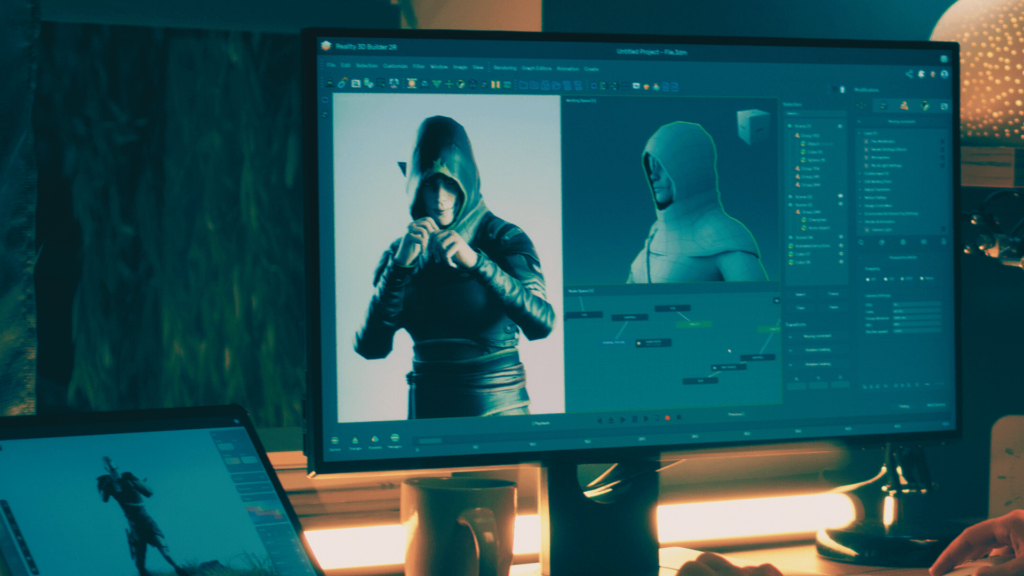
Task: Click the chain link icon in the toolbar
Action: (342, 83)
